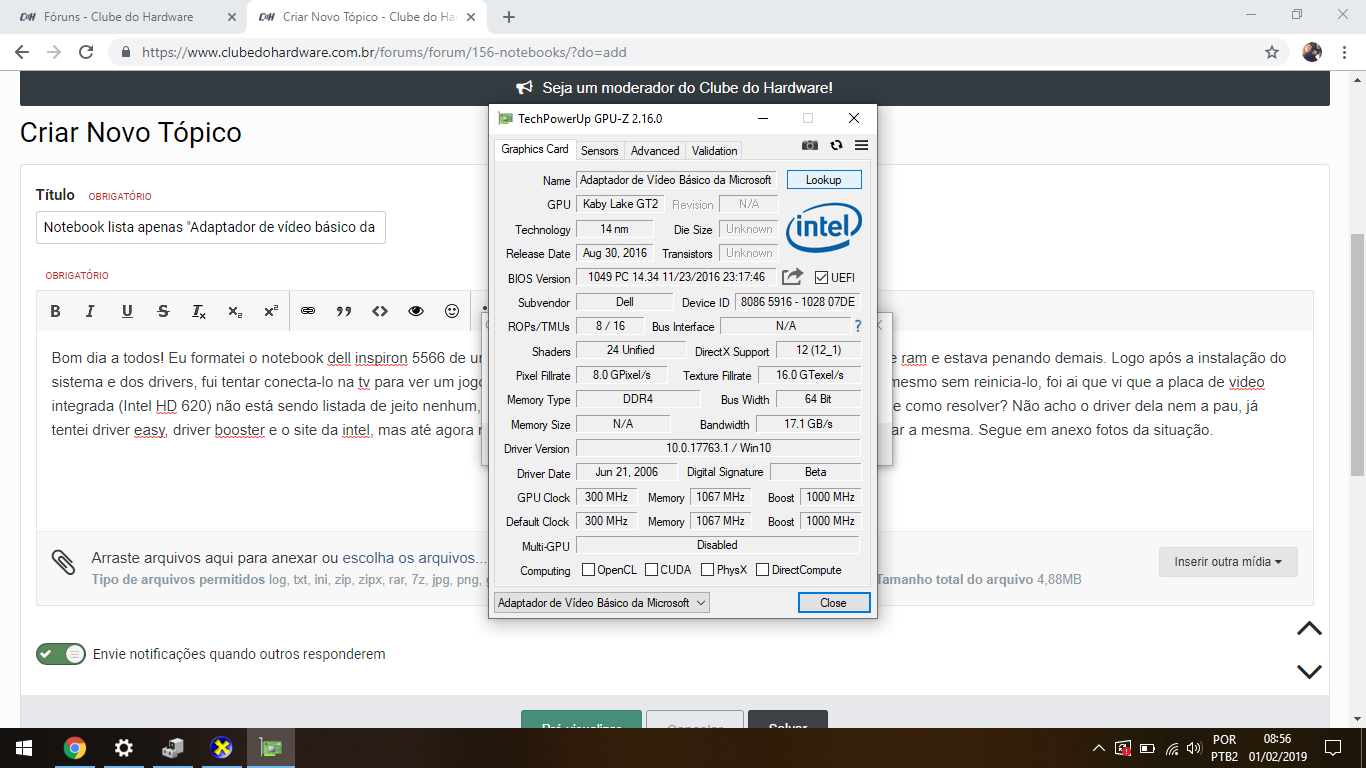1366x768 pixels.
Task: Open the Inserir outra mídia dropdown
Action: click(x=1228, y=562)
